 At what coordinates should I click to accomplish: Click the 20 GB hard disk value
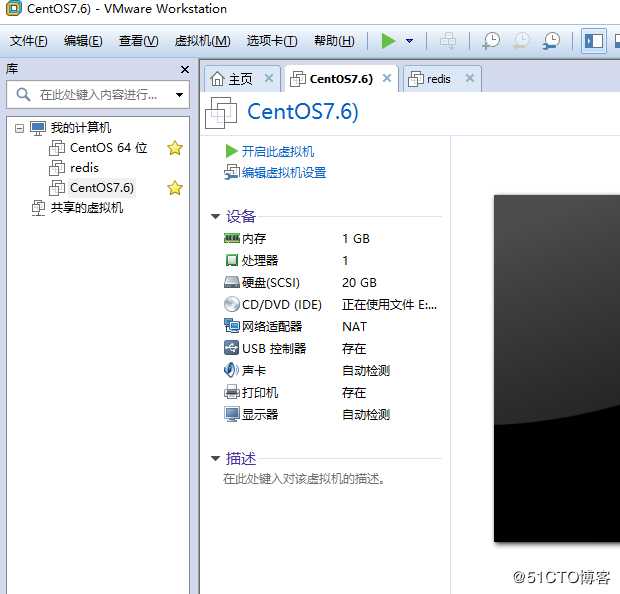[x=359, y=282]
